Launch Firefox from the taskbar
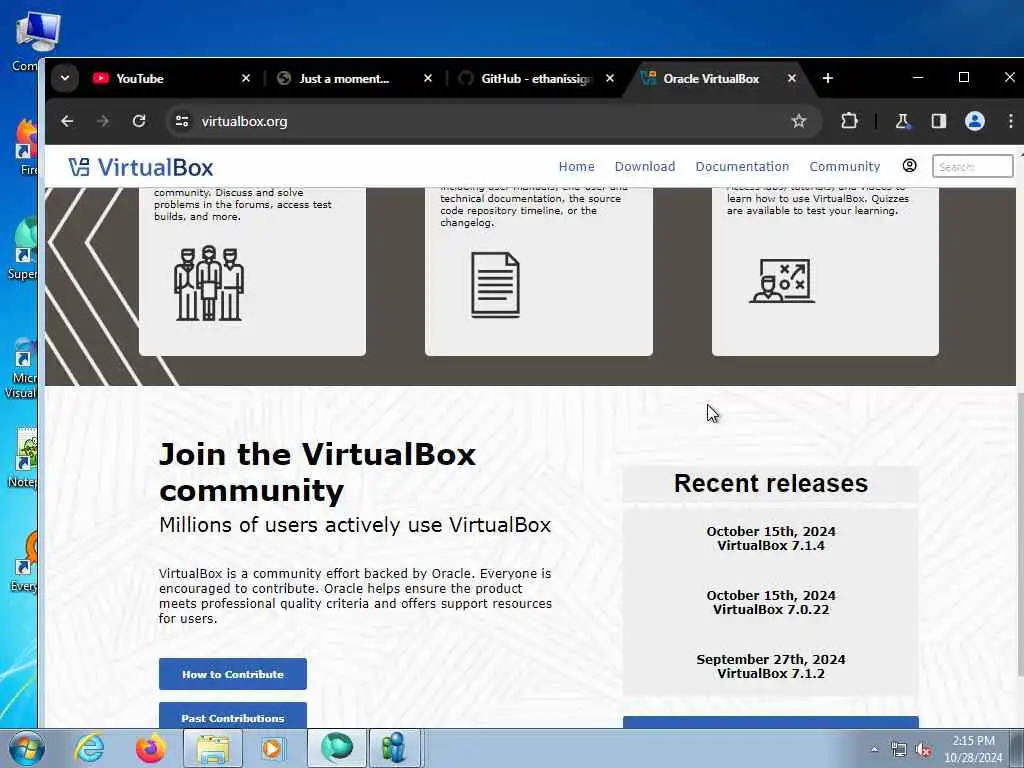Viewport: 1024px width, 768px height. pyautogui.click(x=150, y=748)
